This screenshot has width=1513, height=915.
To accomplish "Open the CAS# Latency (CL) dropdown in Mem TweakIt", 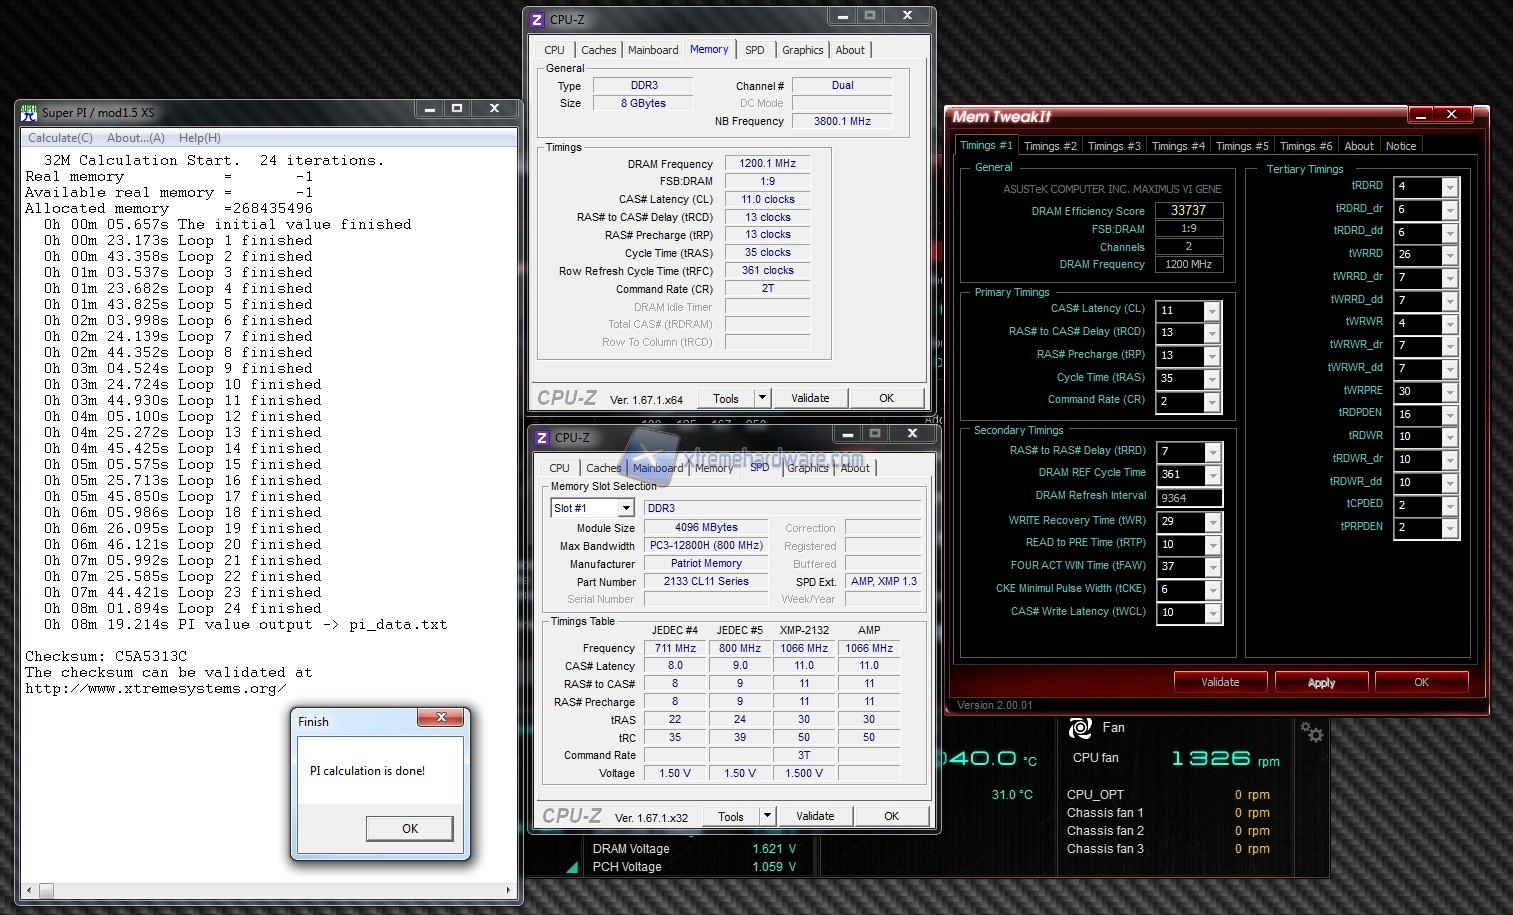I will tap(1212, 311).
